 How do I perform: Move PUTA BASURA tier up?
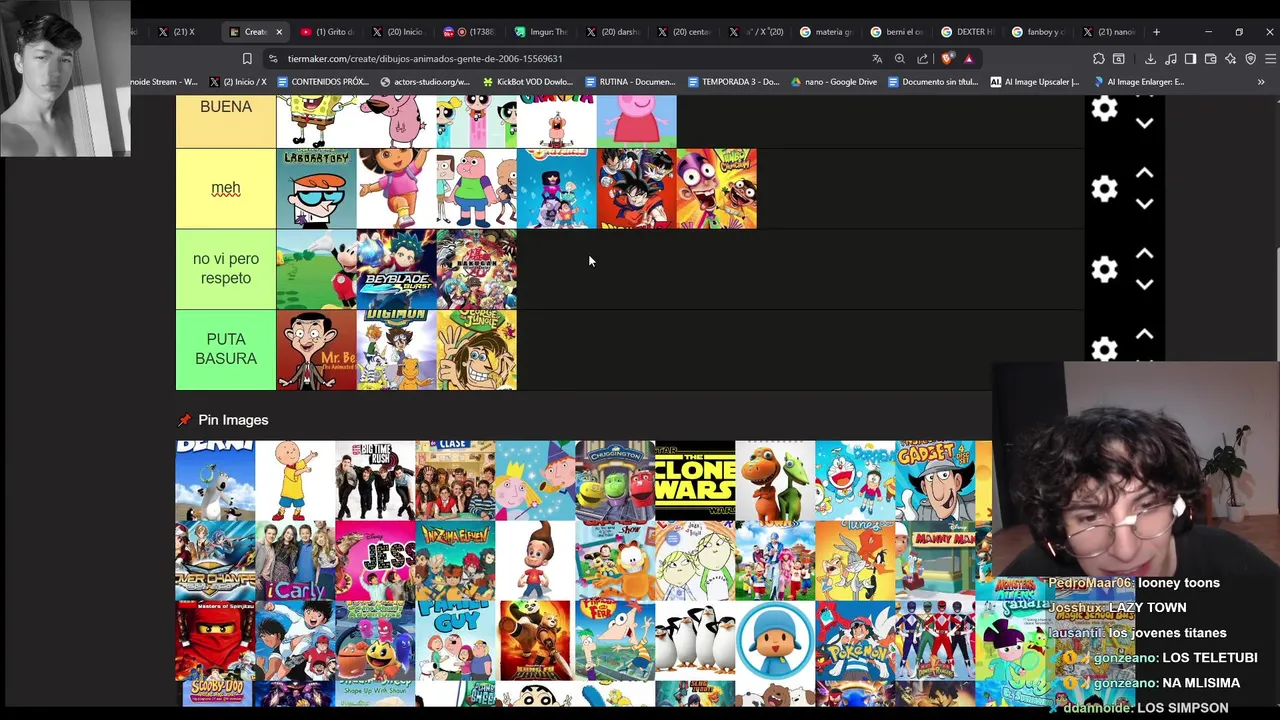pyautogui.click(x=1145, y=334)
